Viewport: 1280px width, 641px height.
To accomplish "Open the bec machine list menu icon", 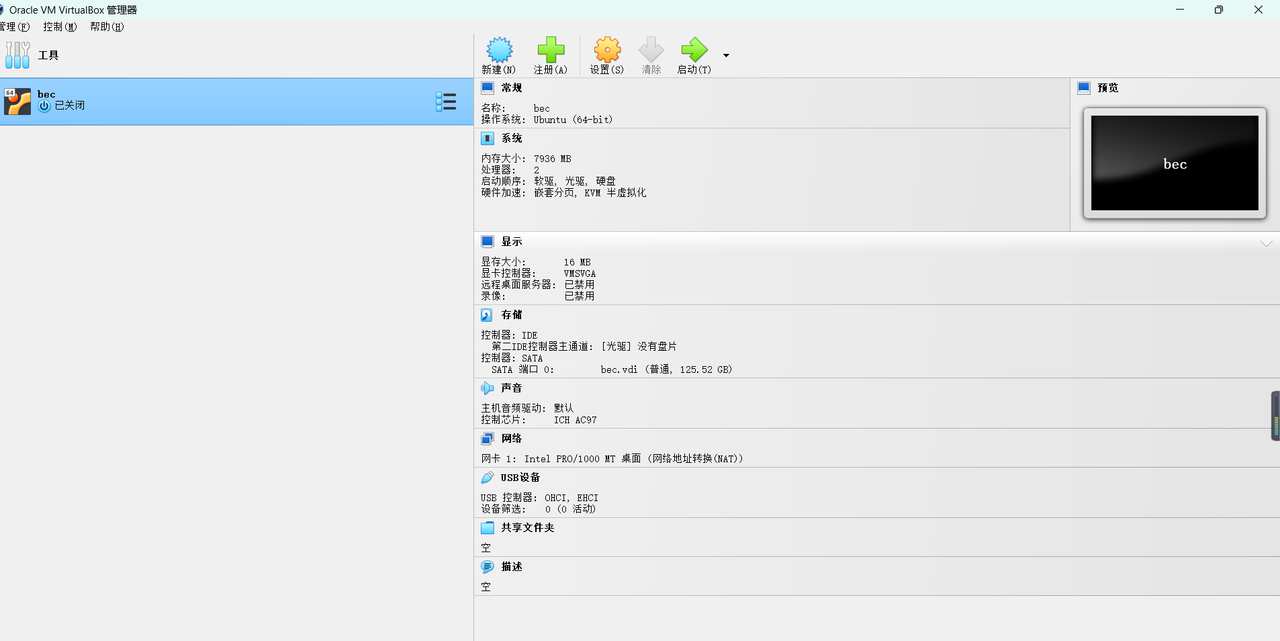I will [446, 101].
